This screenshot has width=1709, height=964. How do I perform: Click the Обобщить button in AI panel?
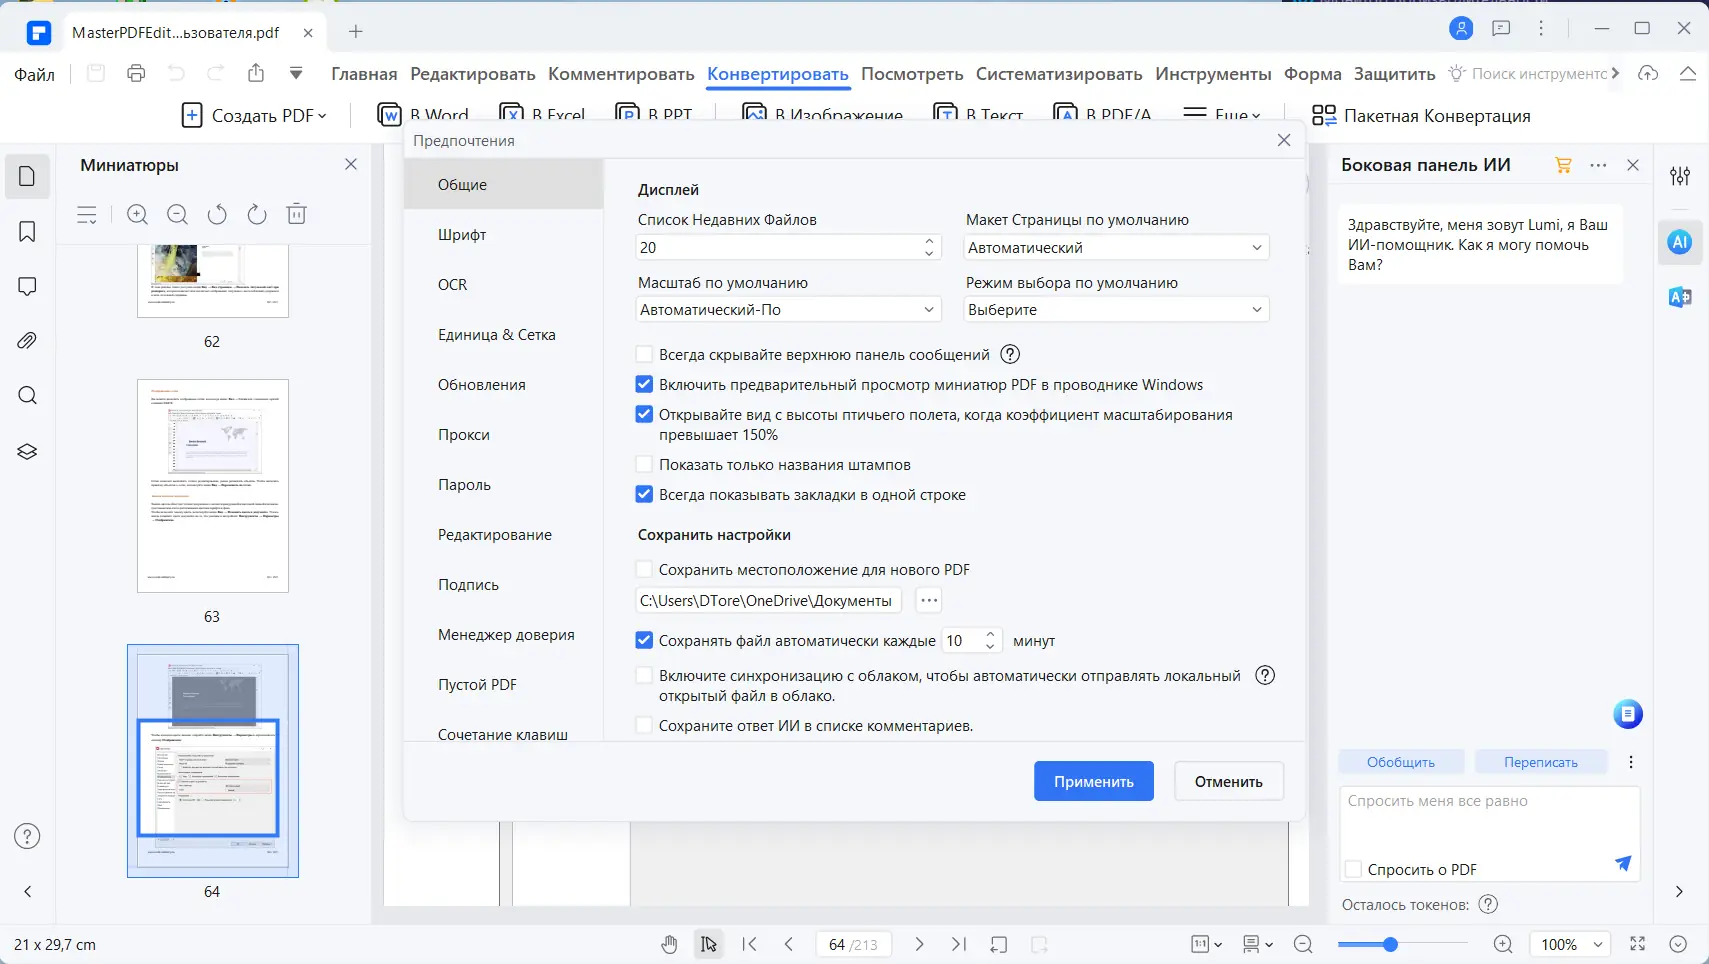point(1401,762)
